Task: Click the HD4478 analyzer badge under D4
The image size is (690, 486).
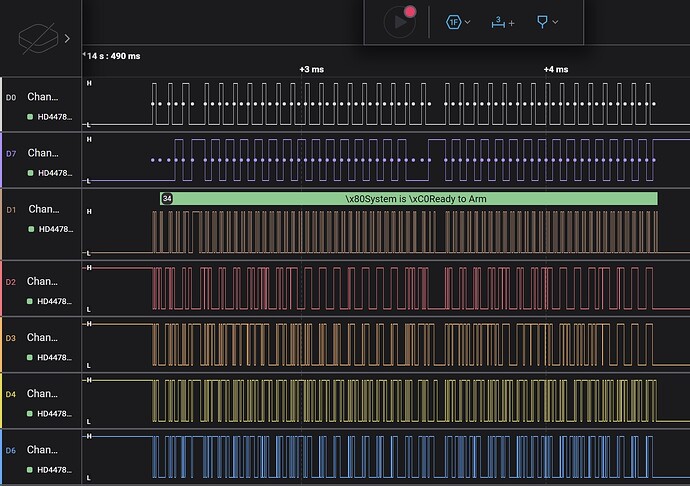Action: pyautogui.click(x=50, y=413)
